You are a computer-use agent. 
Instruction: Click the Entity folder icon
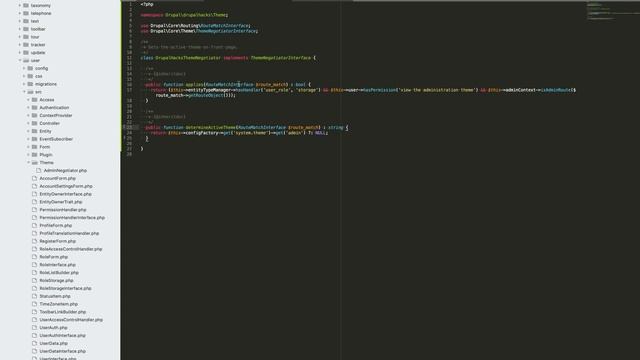(x=35, y=131)
